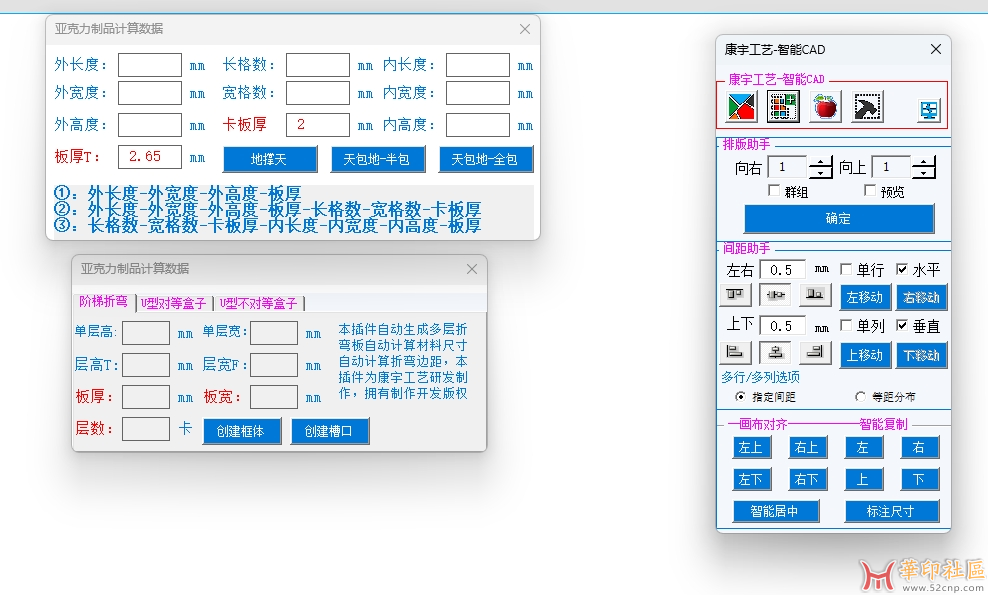The image size is (988, 595).
Task: Click the 右移动 button
Action: point(921,297)
